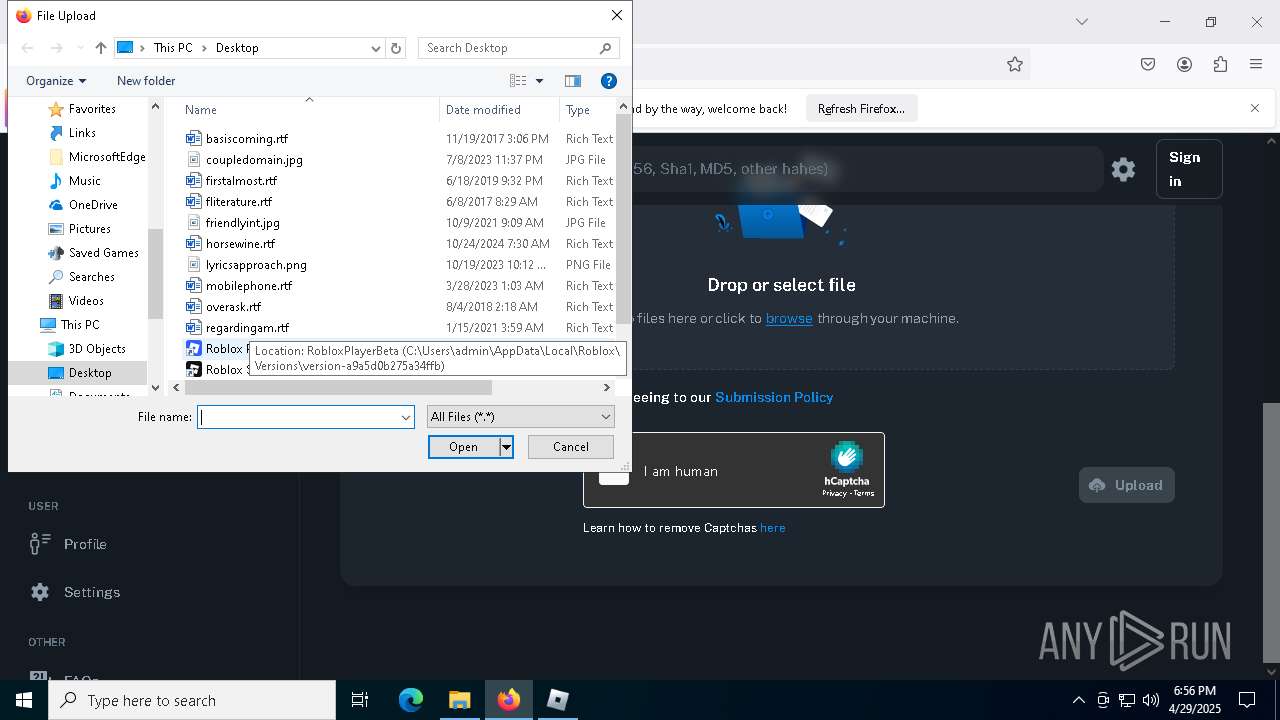Screen dimensions: 1280x720
Task: Select friendlyint.jpg file
Action: [x=242, y=223]
